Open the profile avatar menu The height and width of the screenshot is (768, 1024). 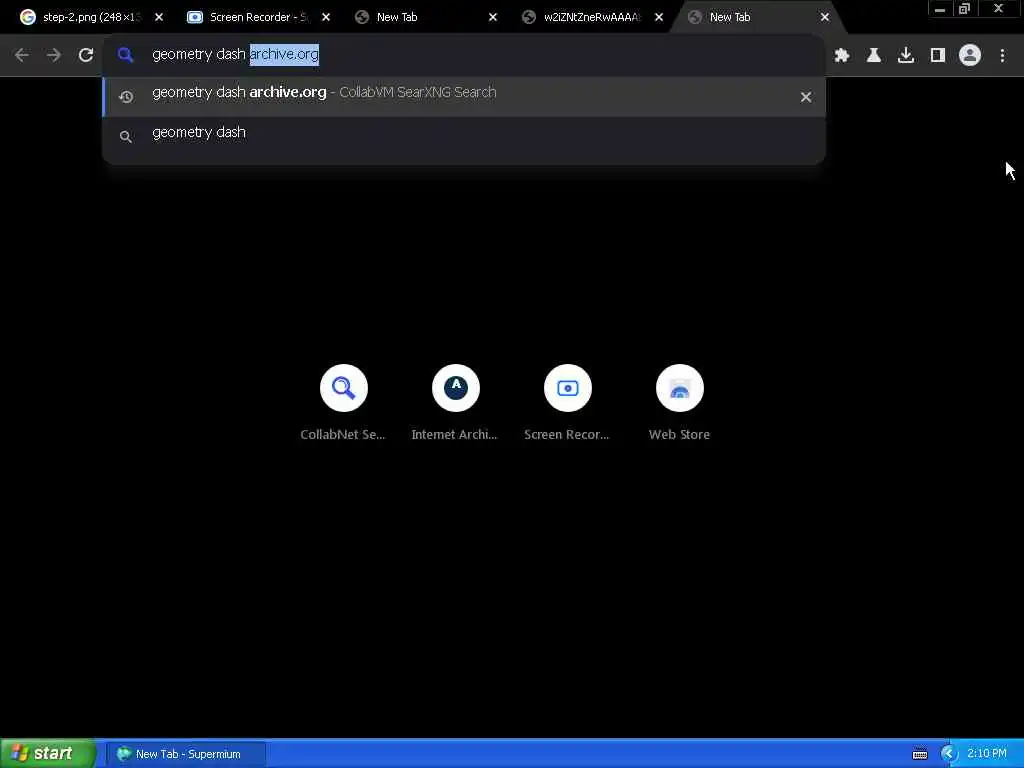pyautogui.click(x=970, y=55)
